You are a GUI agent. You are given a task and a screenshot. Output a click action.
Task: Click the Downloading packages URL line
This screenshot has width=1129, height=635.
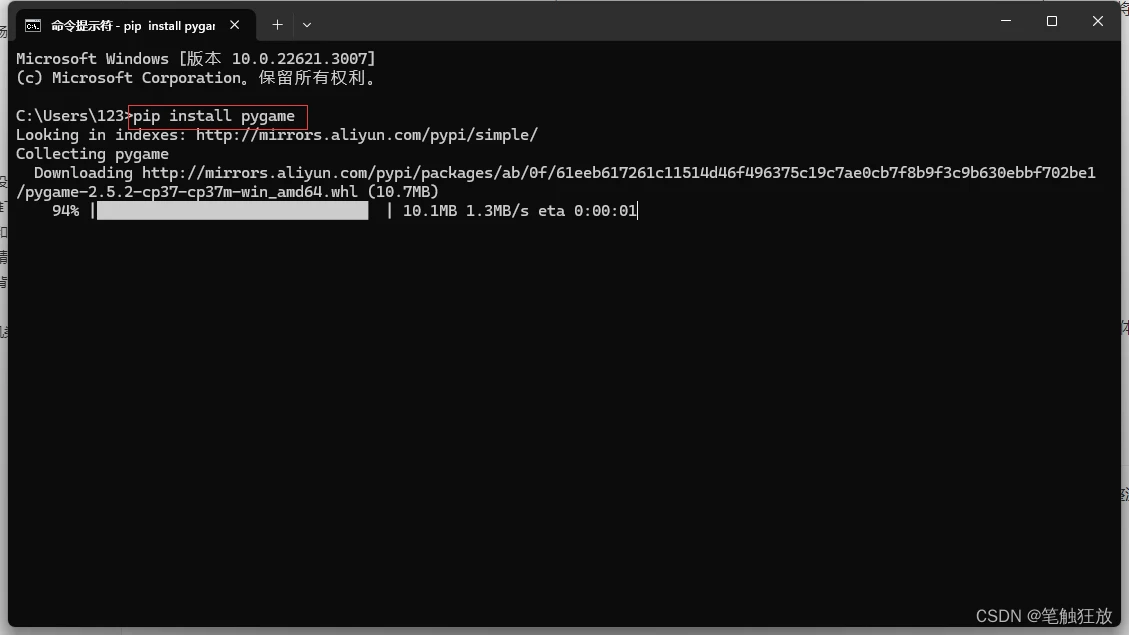564,173
